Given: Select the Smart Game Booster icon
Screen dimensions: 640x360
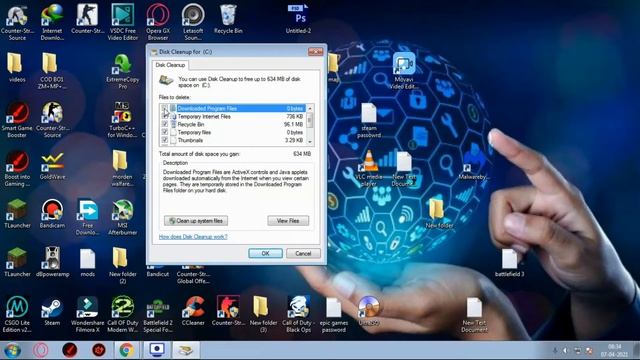Looking at the screenshot, I should pos(17,120).
